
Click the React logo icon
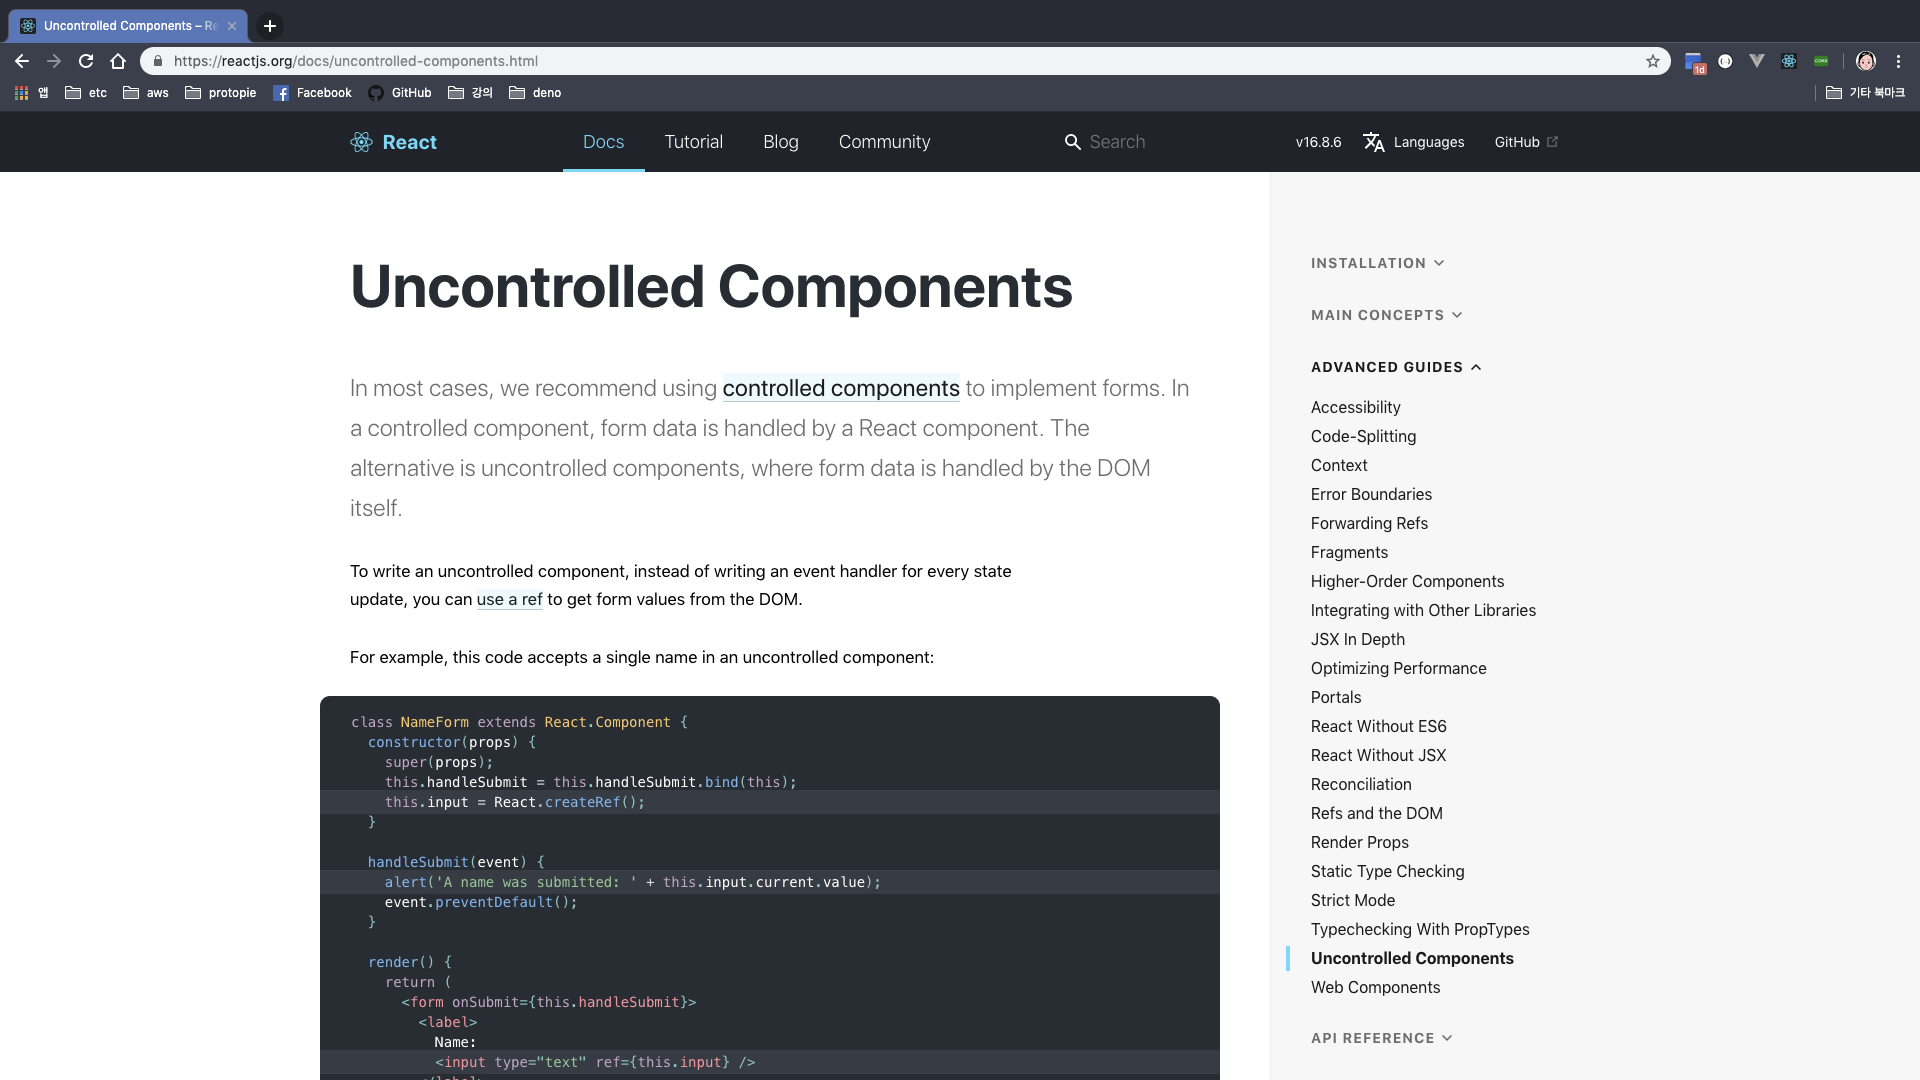pos(361,142)
